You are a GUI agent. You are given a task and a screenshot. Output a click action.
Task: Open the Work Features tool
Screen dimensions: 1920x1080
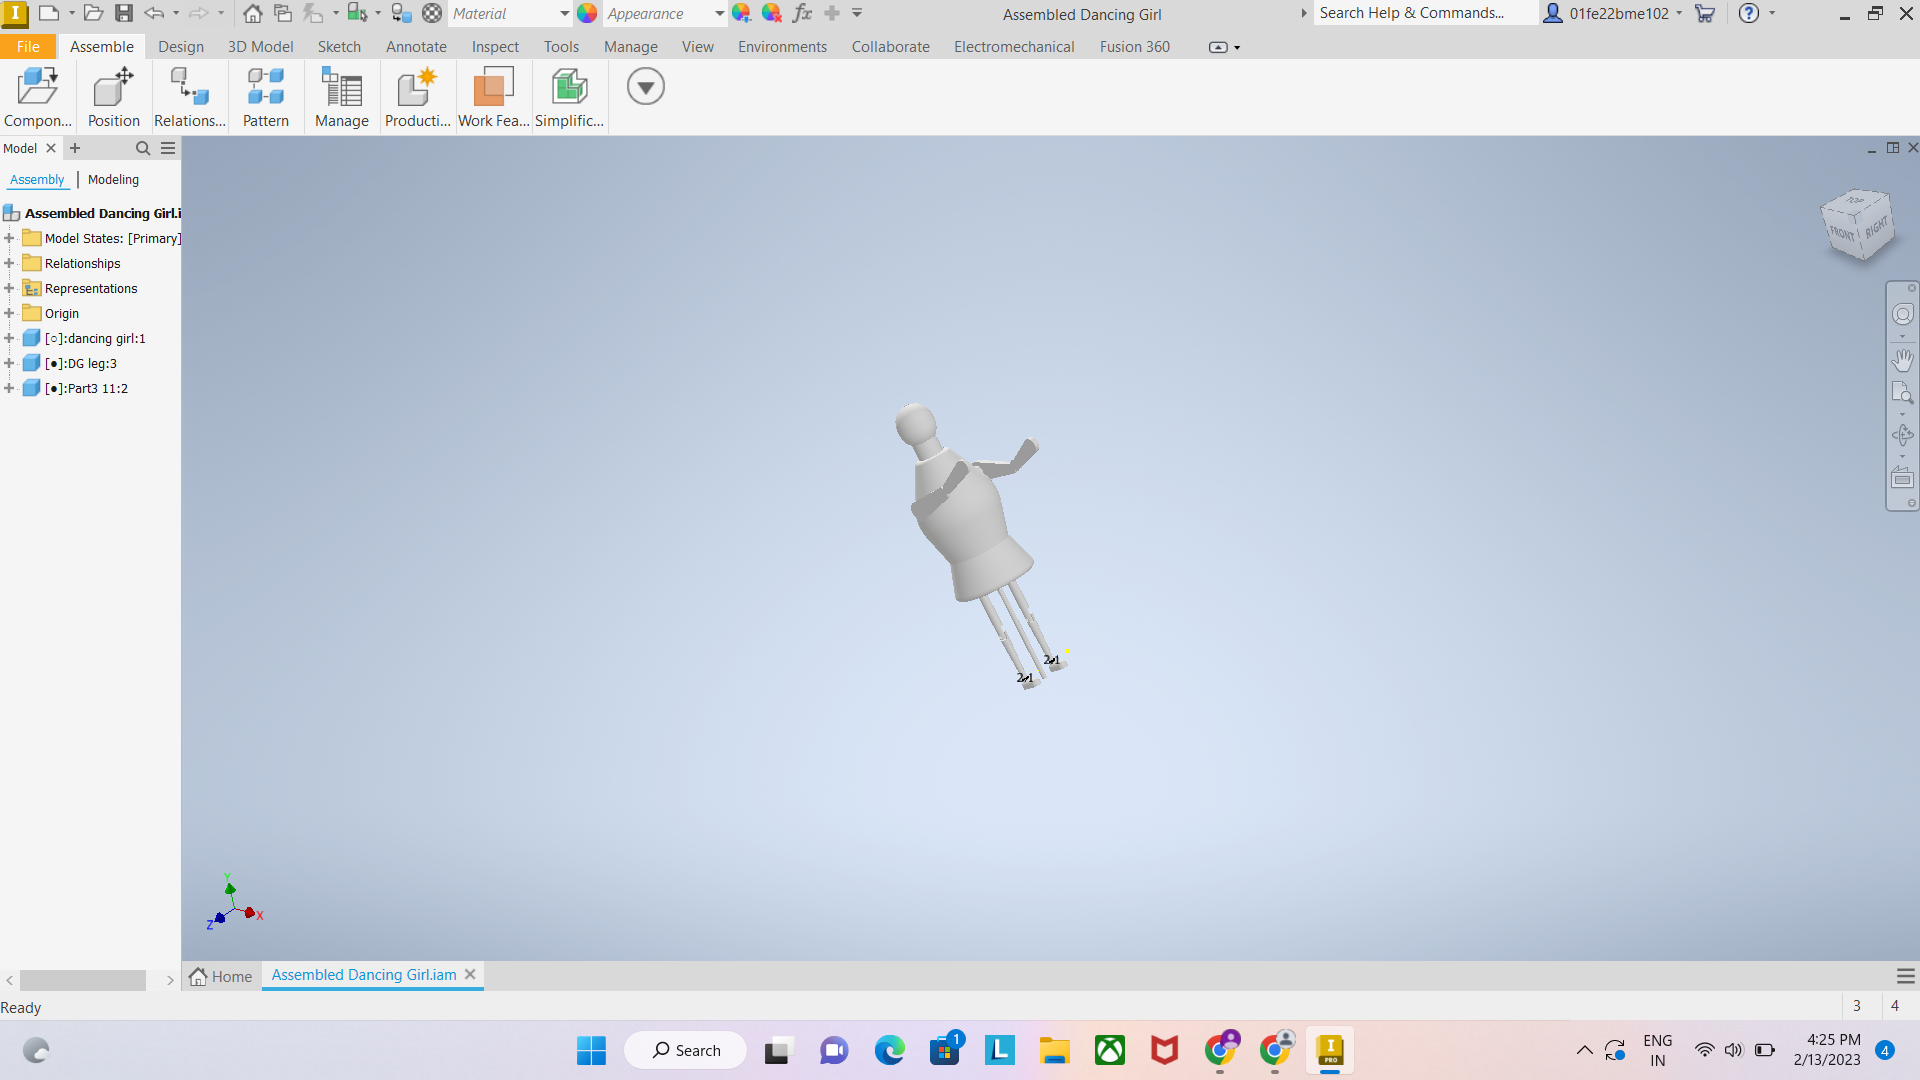(x=492, y=97)
